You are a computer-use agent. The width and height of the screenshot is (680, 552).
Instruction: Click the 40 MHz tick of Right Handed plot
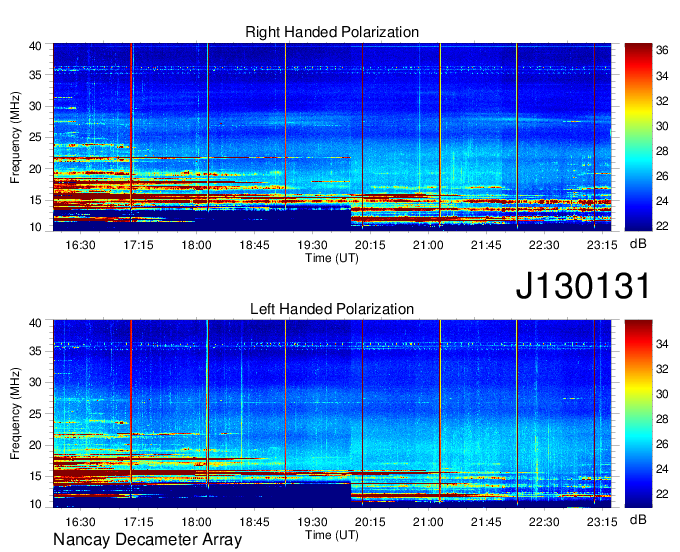click(x=35, y=46)
